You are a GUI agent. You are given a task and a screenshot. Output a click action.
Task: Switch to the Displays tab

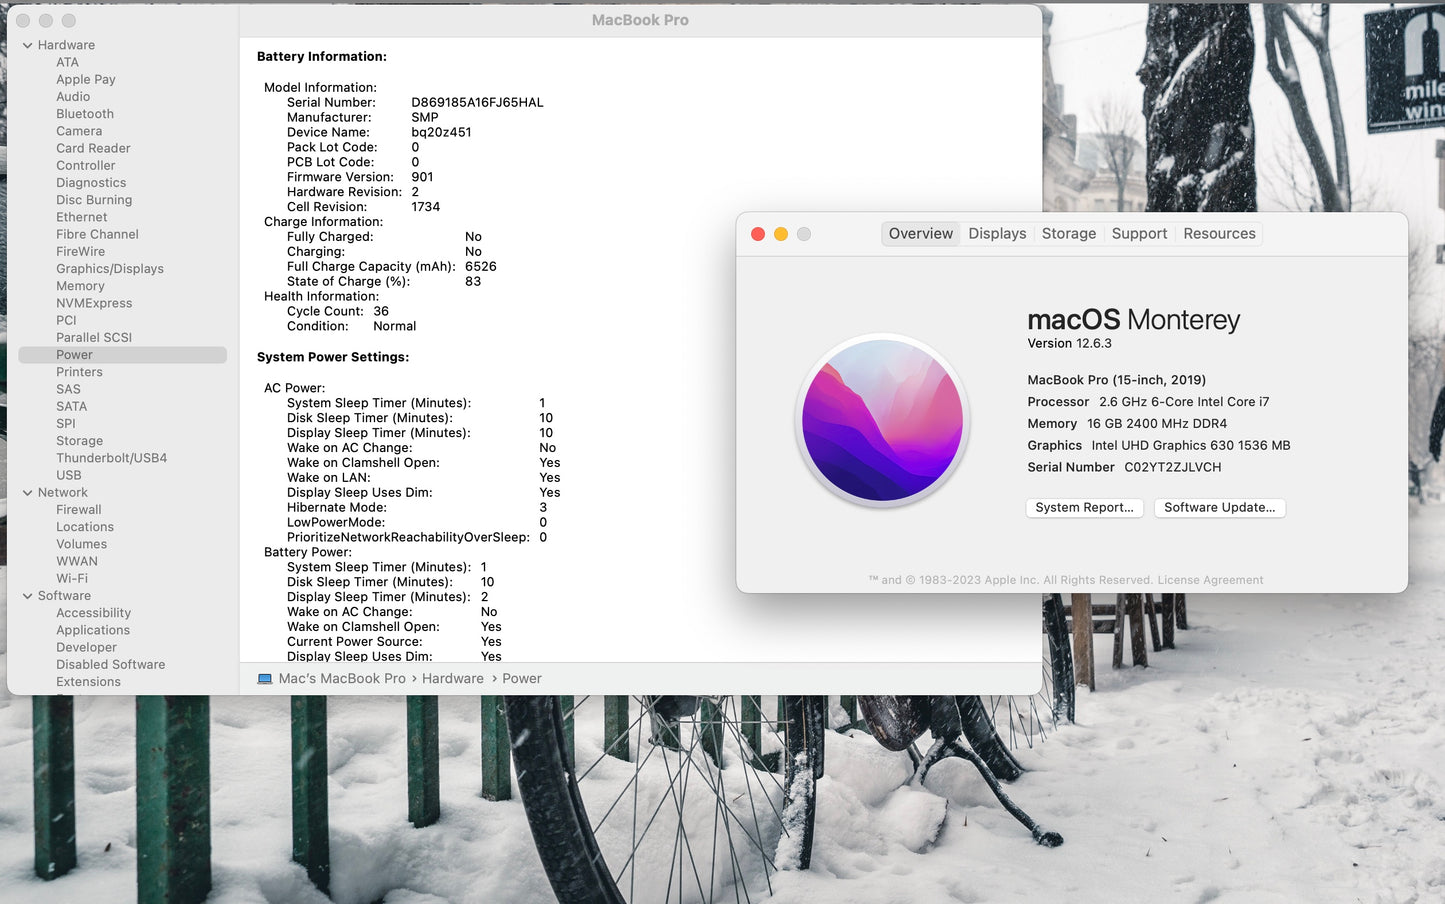point(997,234)
